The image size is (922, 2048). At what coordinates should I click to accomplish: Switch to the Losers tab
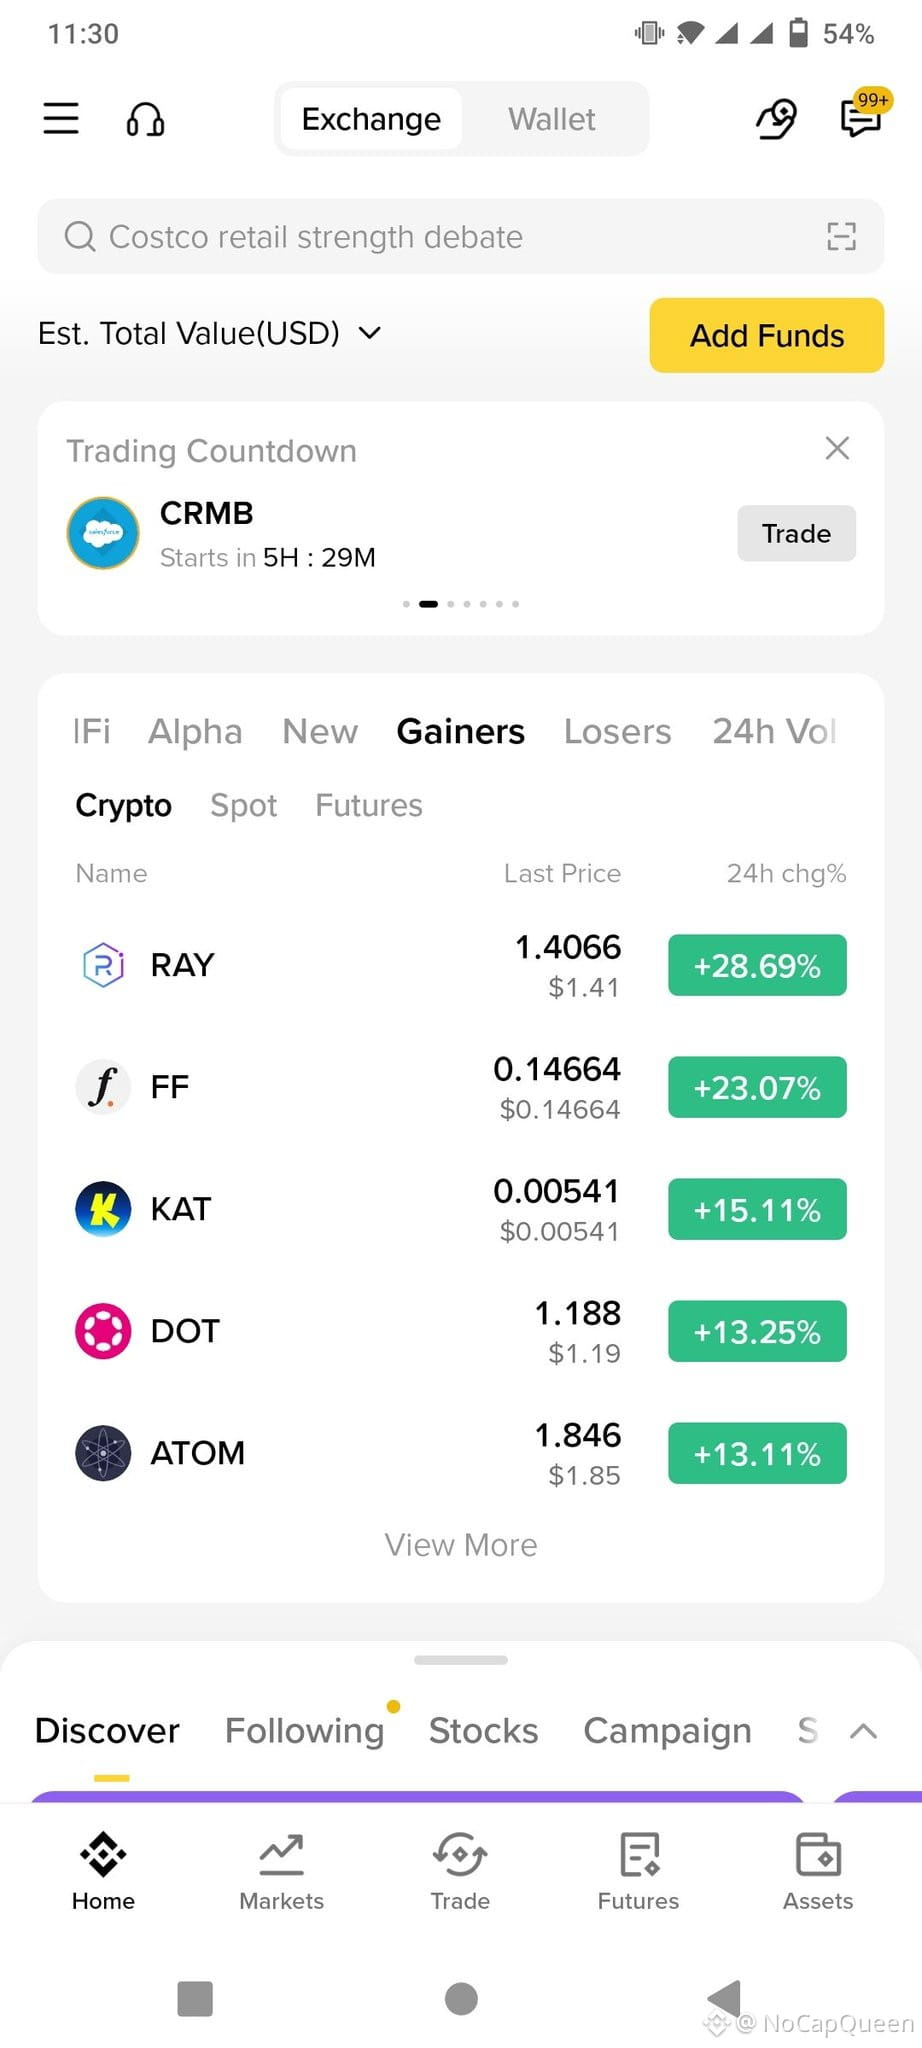pos(617,731)
